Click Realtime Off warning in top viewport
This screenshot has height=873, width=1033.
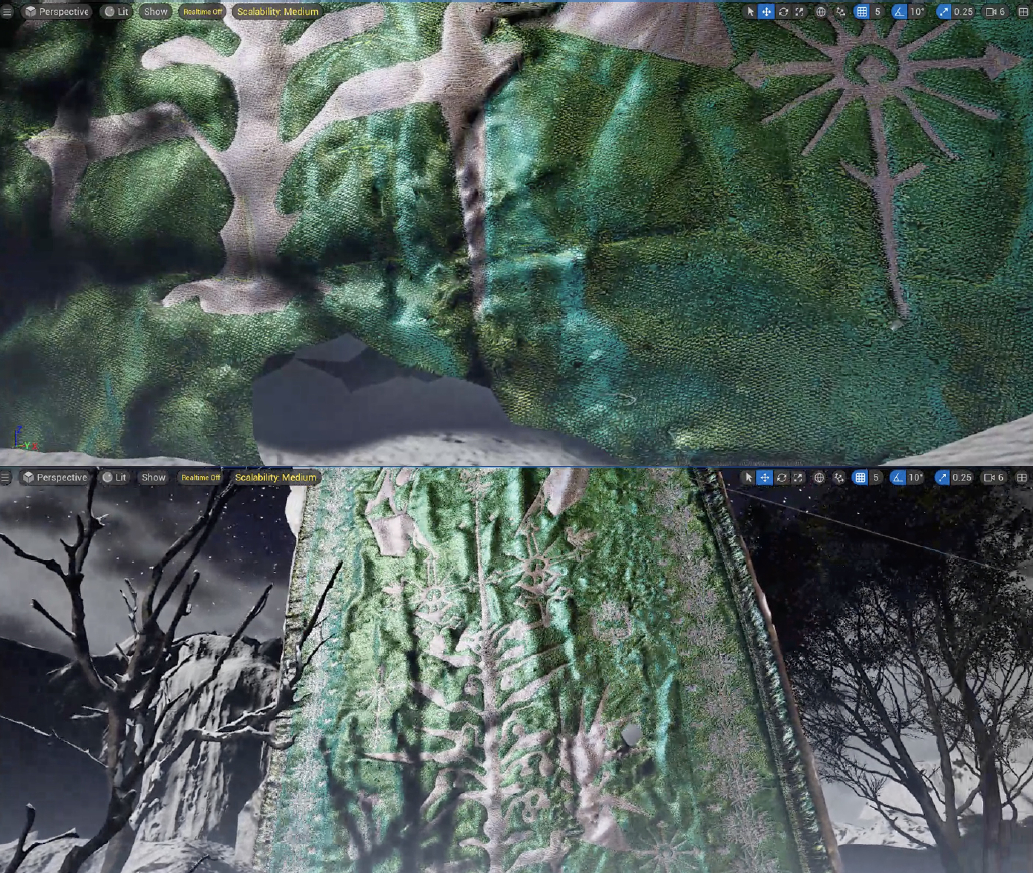[x=202, y=12]
